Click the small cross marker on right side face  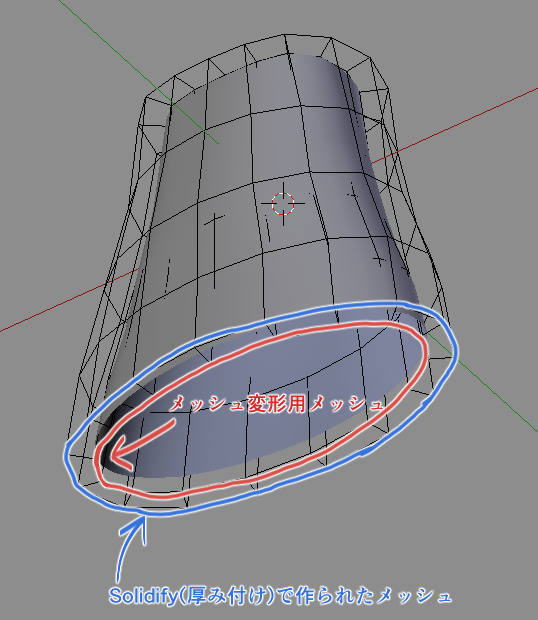coord(379,260)
